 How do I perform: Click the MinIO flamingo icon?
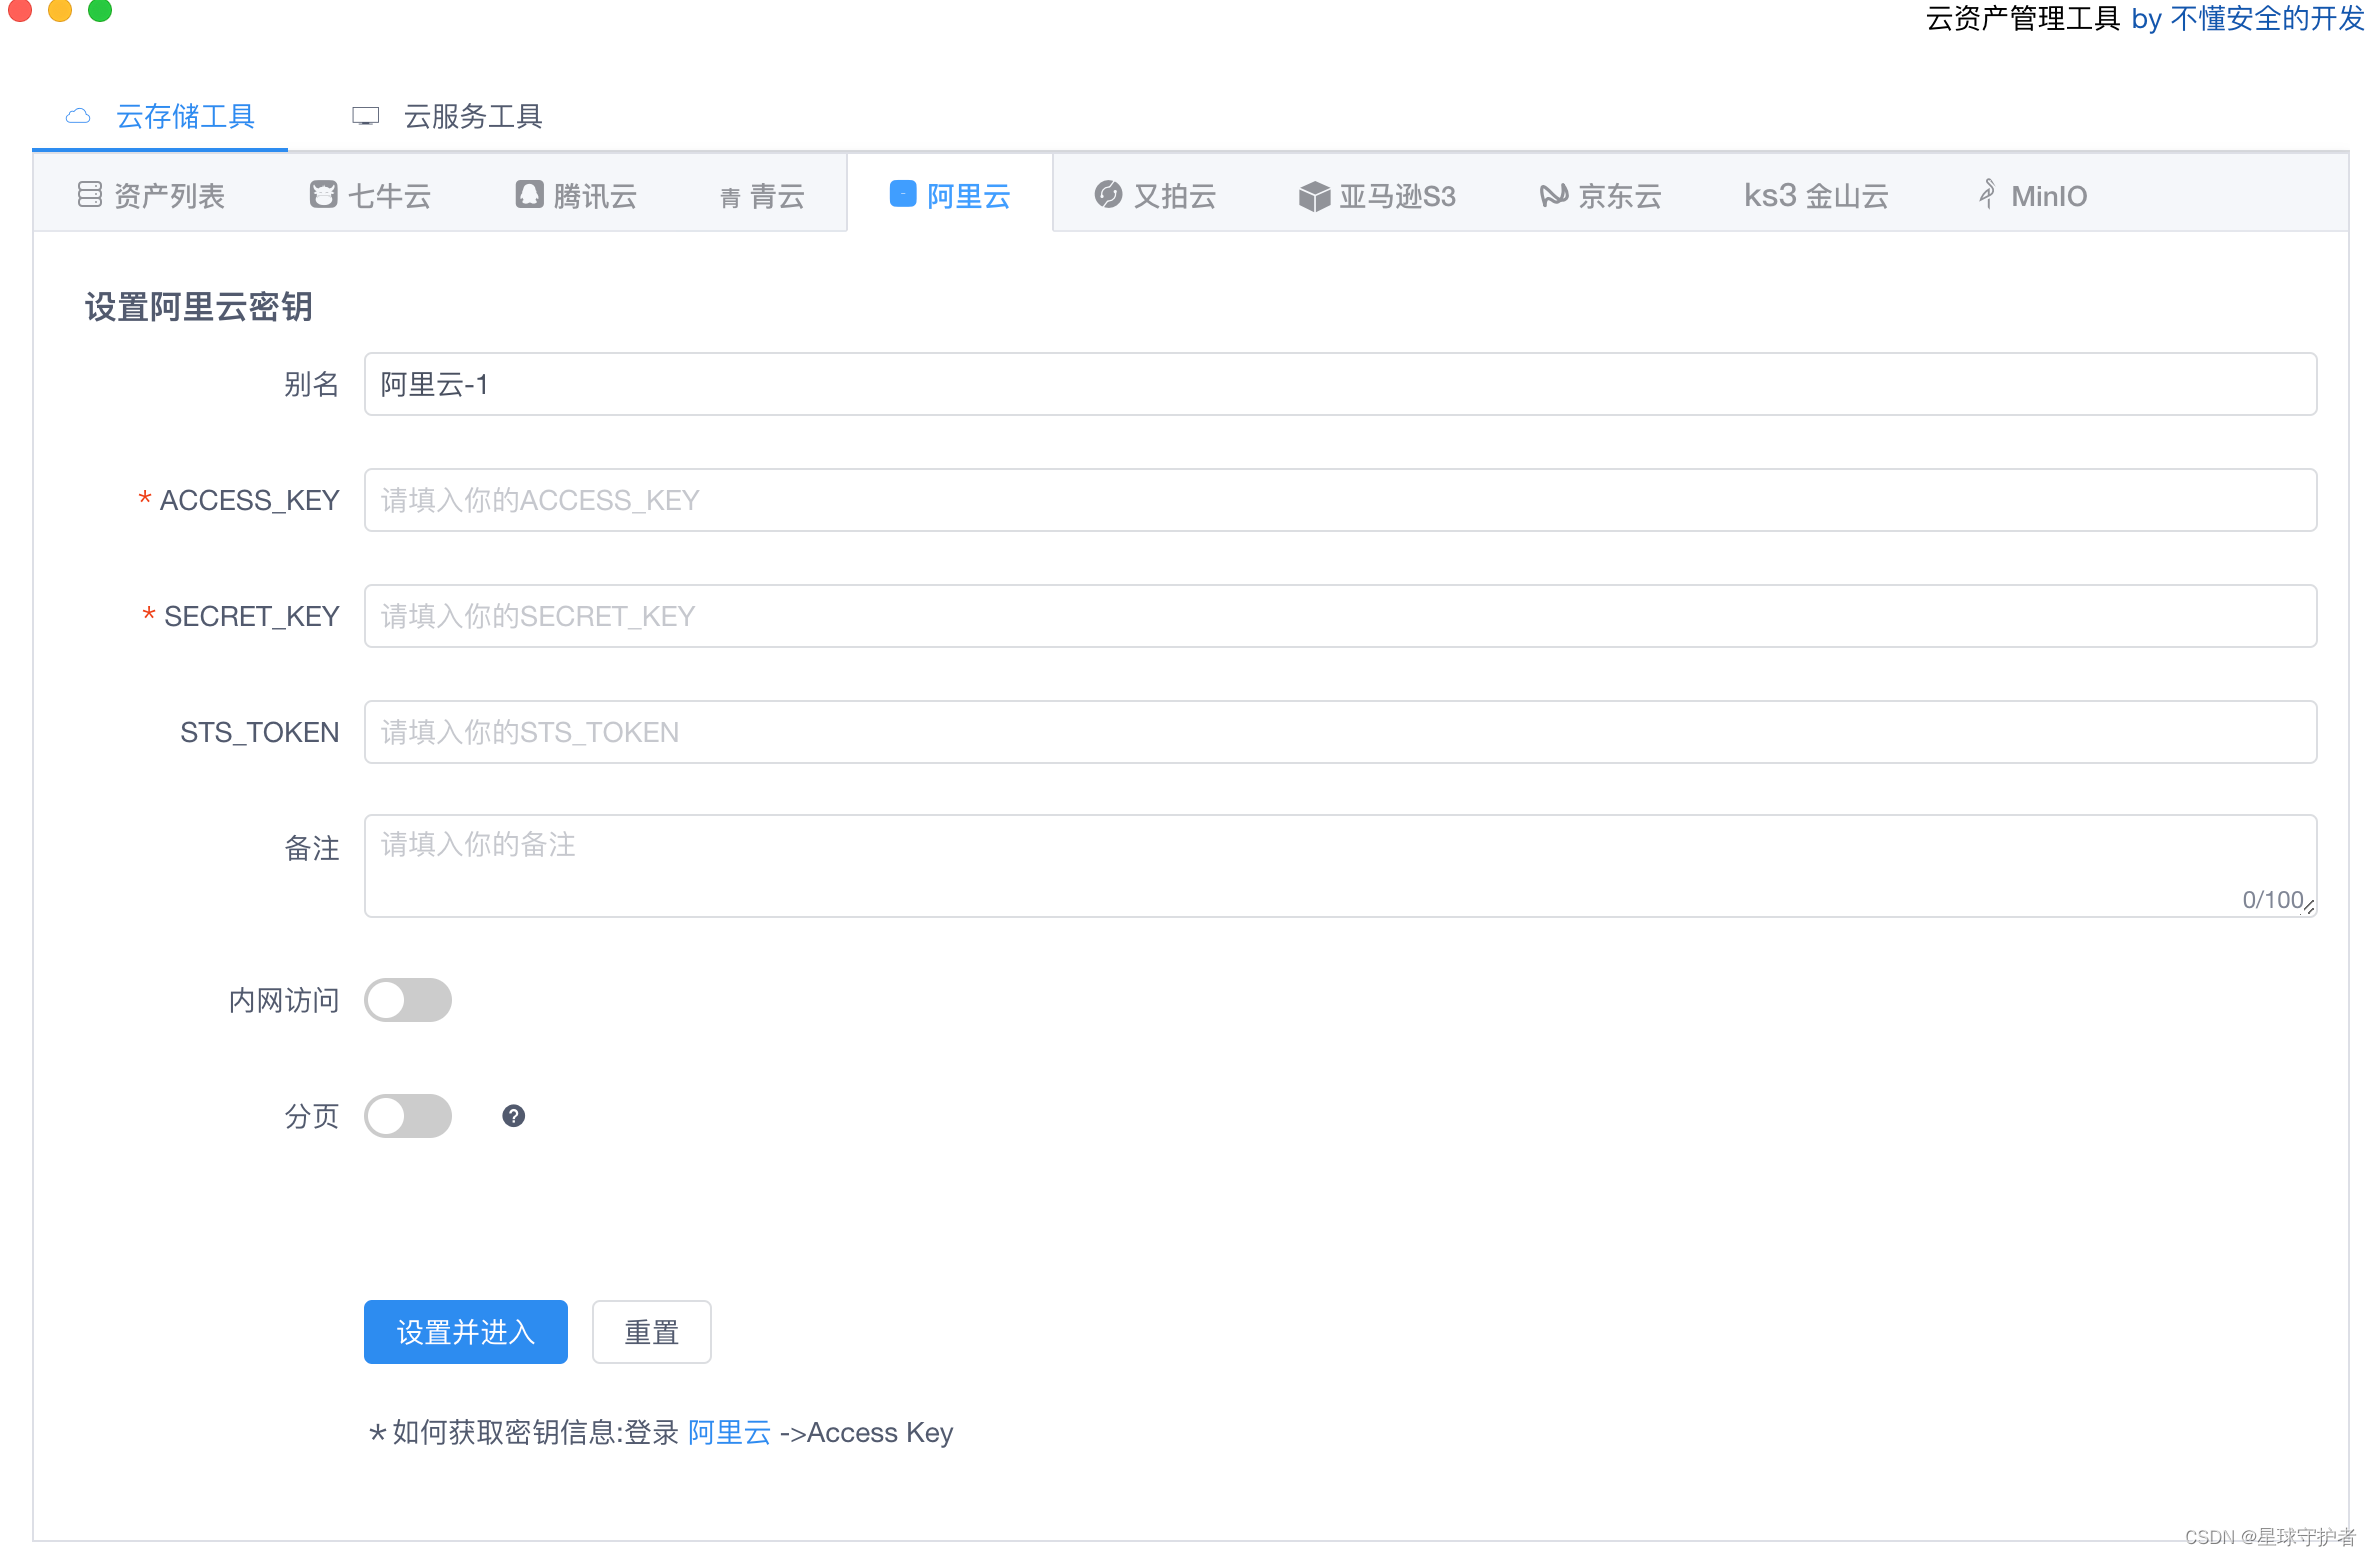(1987, 194)
